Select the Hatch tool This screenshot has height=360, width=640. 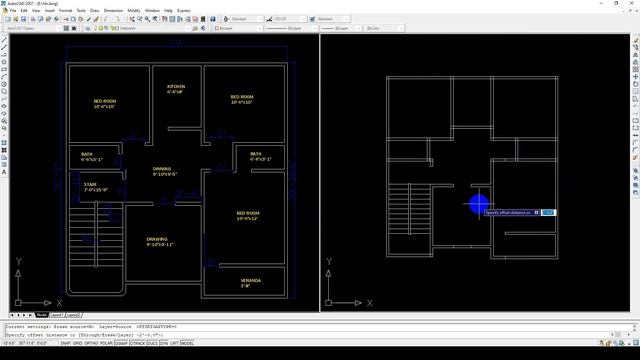(4, 142)
